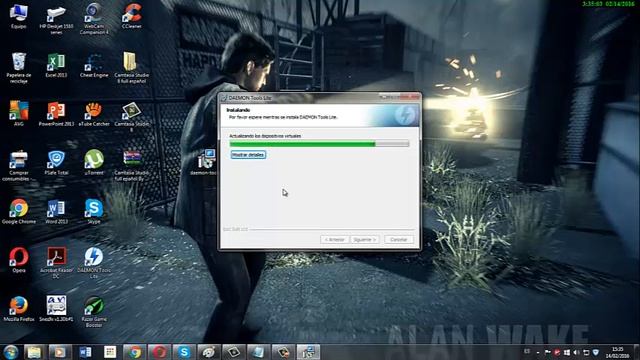The height and width of the screenshot is (360, 640).
Task: Open the volume control in system tray
Action: point(576,352)
